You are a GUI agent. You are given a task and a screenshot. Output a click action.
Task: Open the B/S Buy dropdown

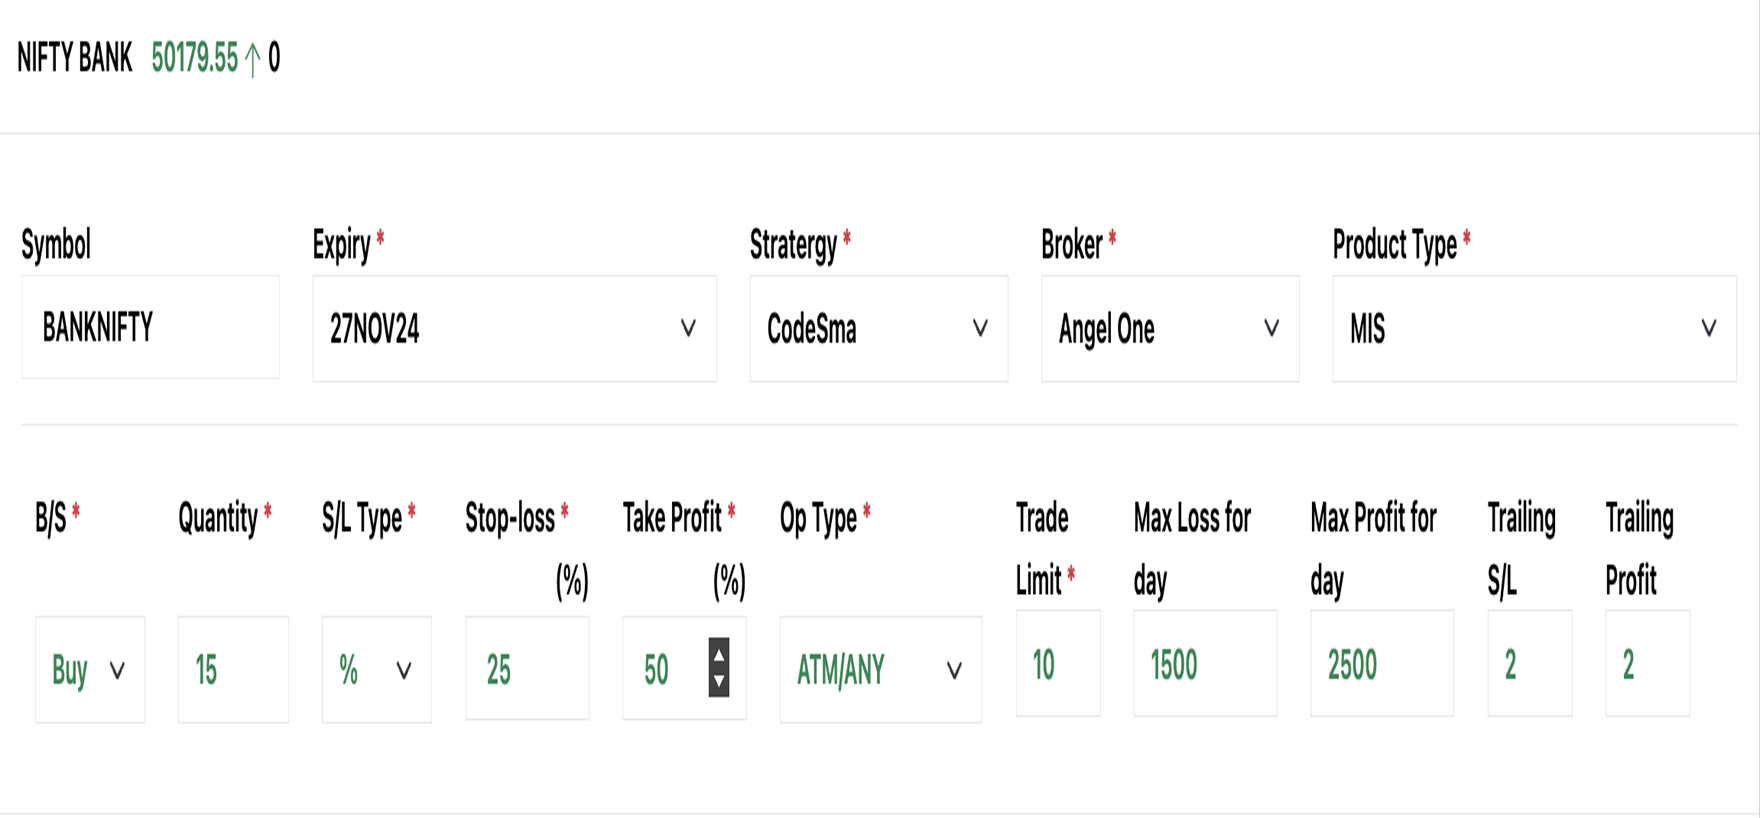coord(89,670)
